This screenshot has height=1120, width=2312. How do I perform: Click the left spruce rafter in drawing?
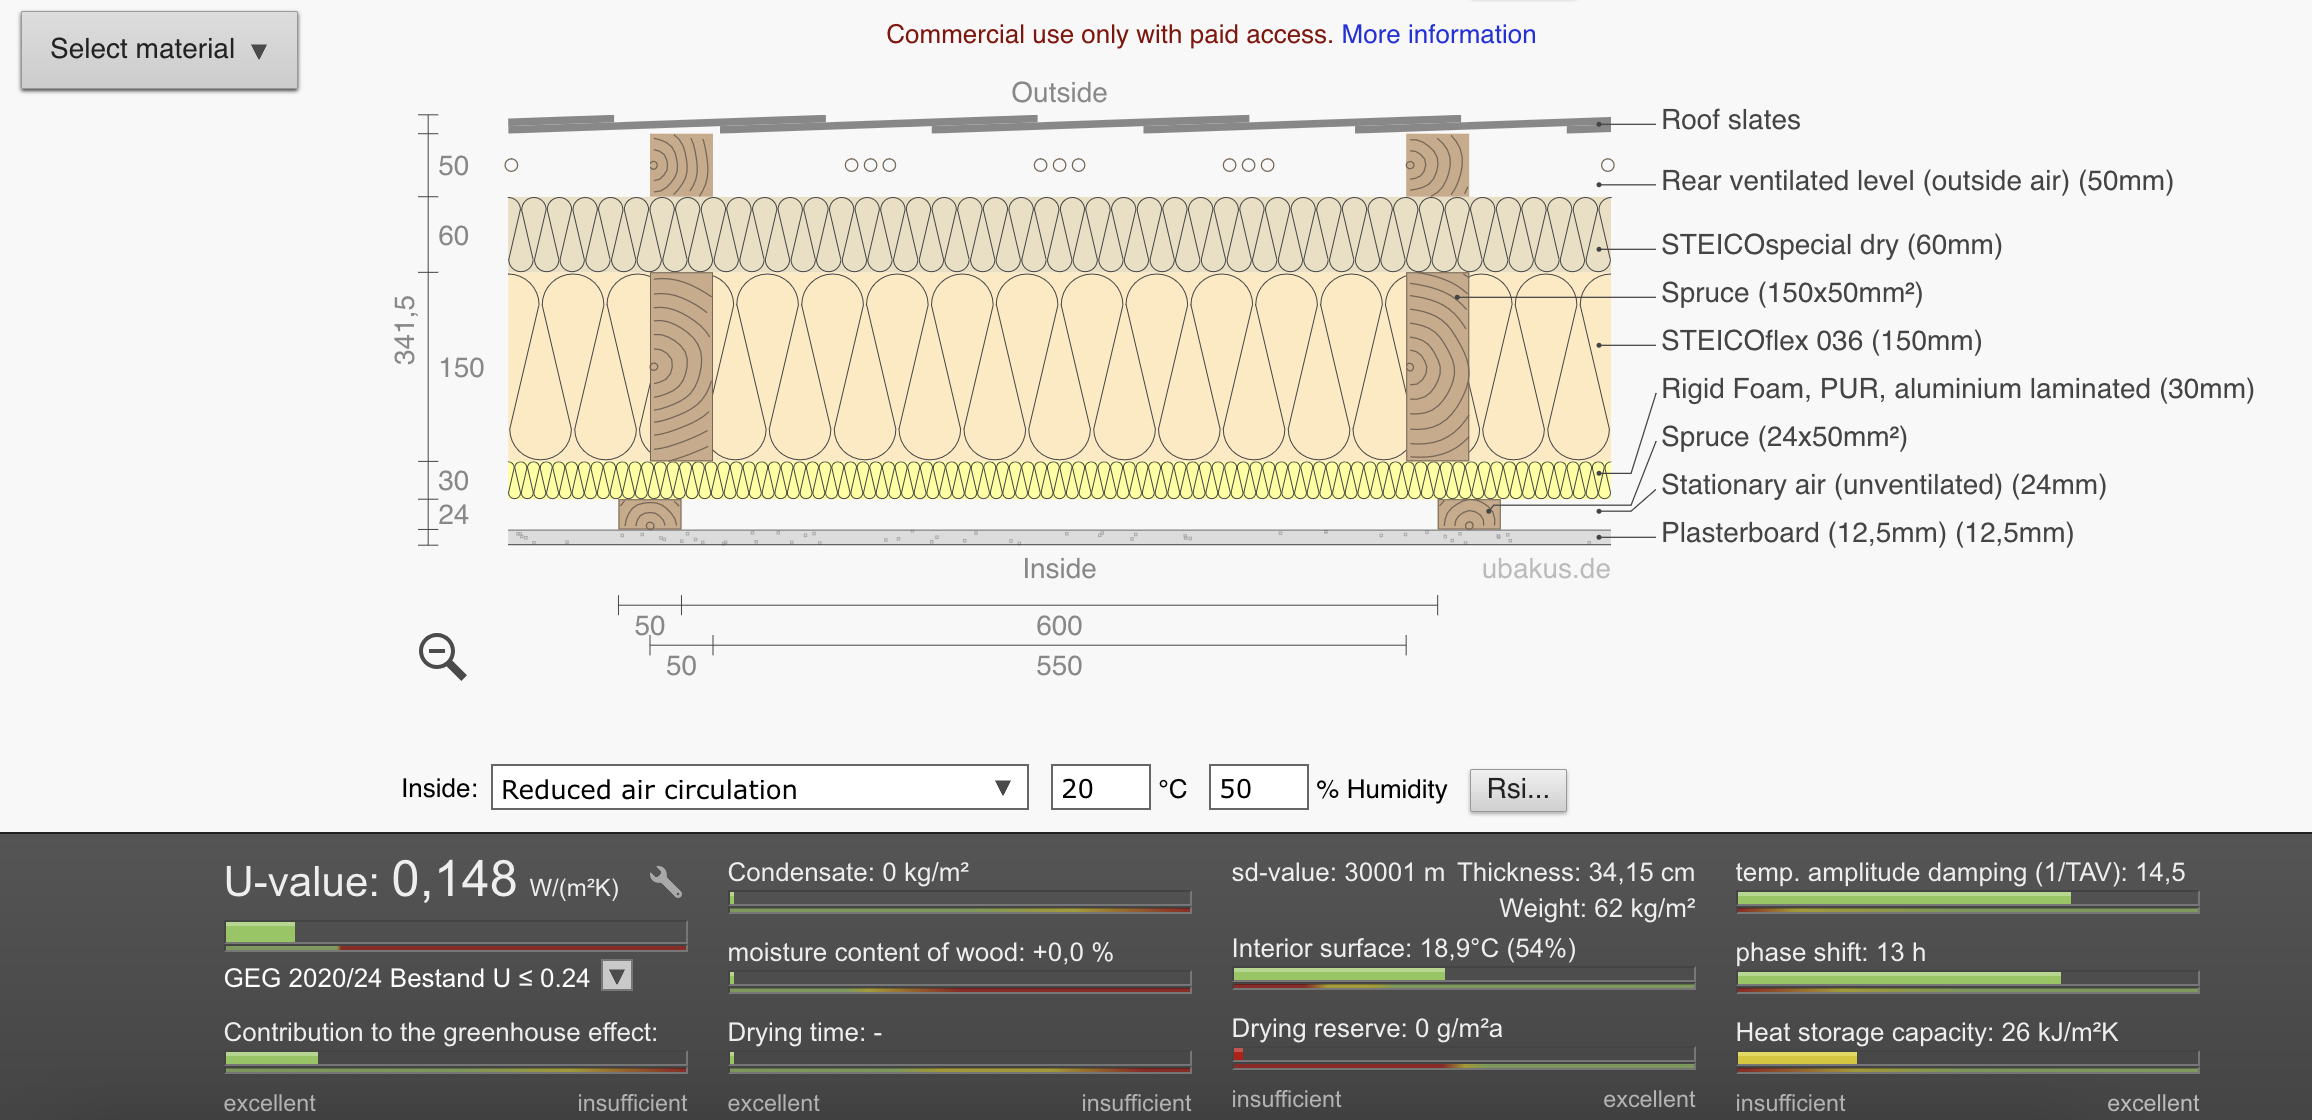click(681, 366)
